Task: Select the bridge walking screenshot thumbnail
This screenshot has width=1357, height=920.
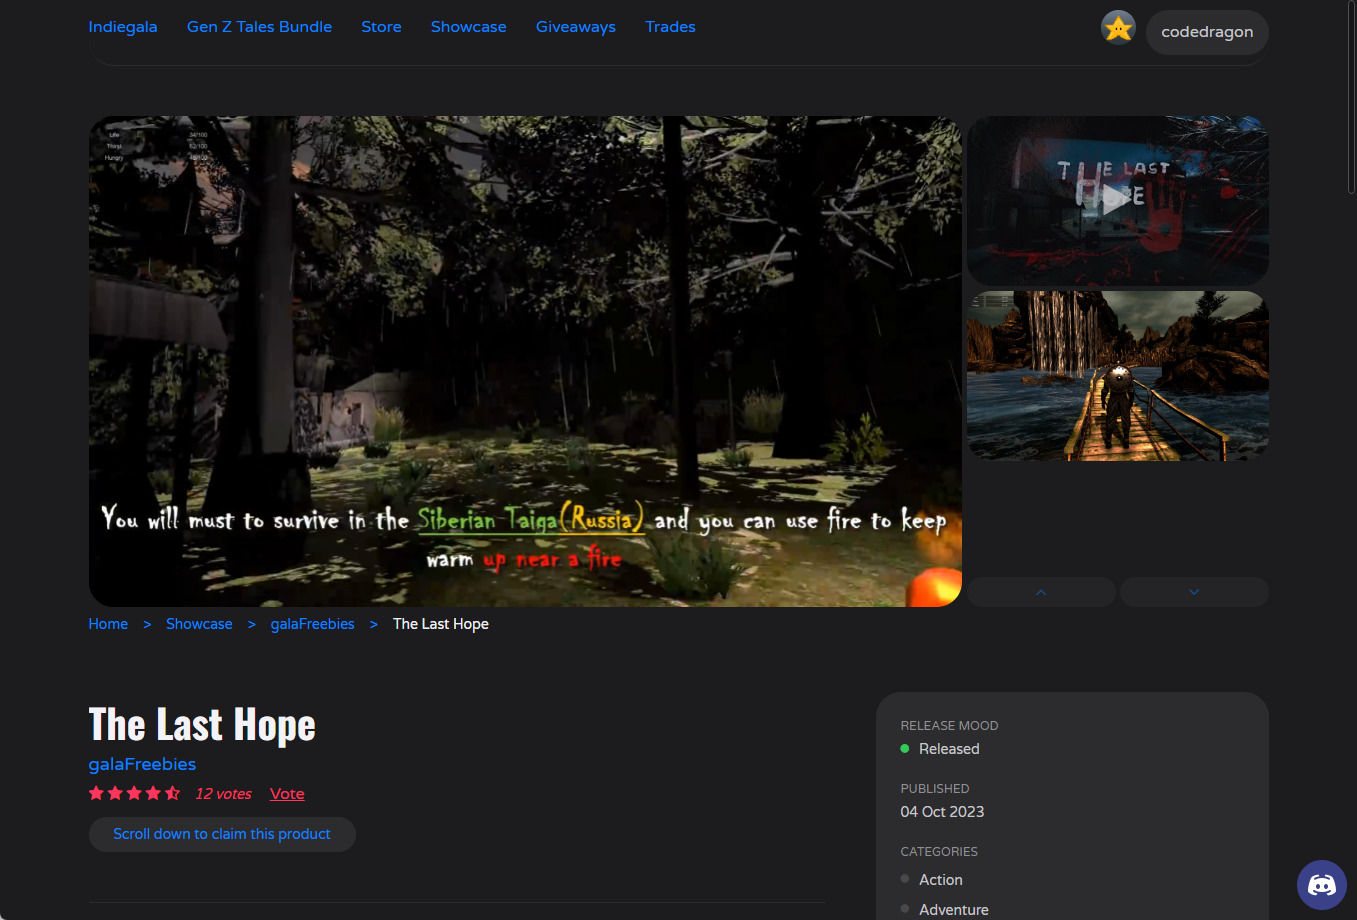Action: coord(1118,376)
